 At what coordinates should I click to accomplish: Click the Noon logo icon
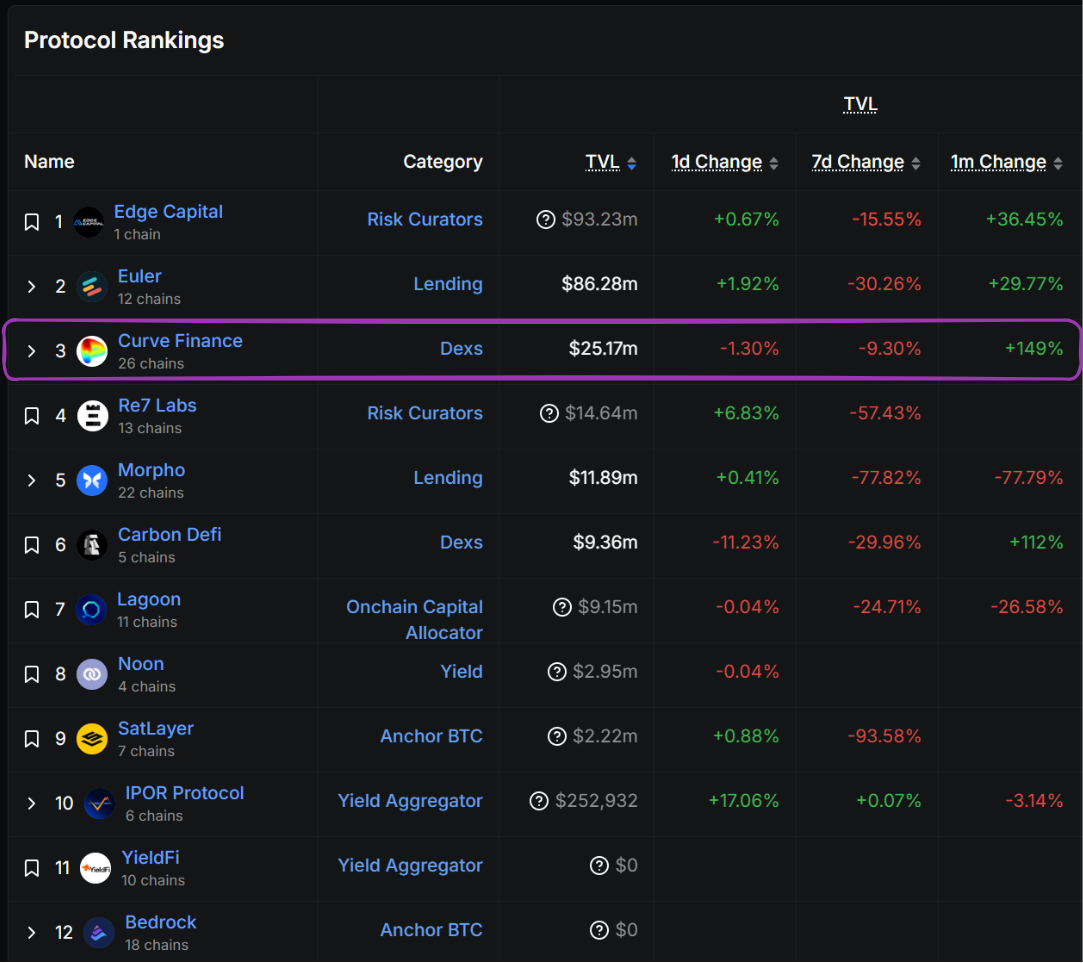pyautogui.click(x=92, y=674)
